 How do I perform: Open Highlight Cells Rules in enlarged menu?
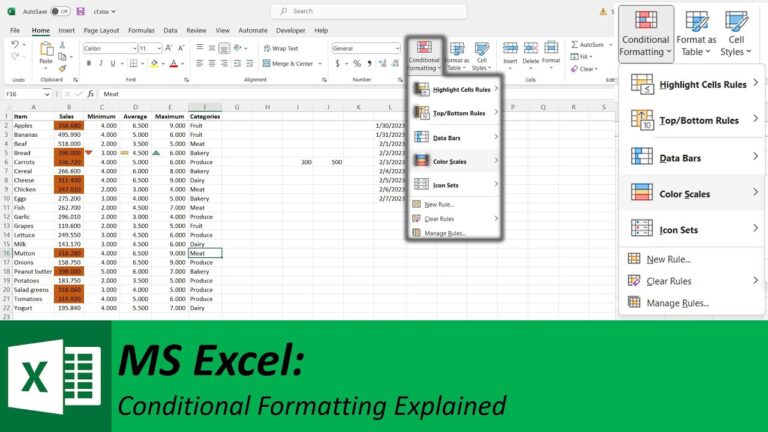click(693, 84)
